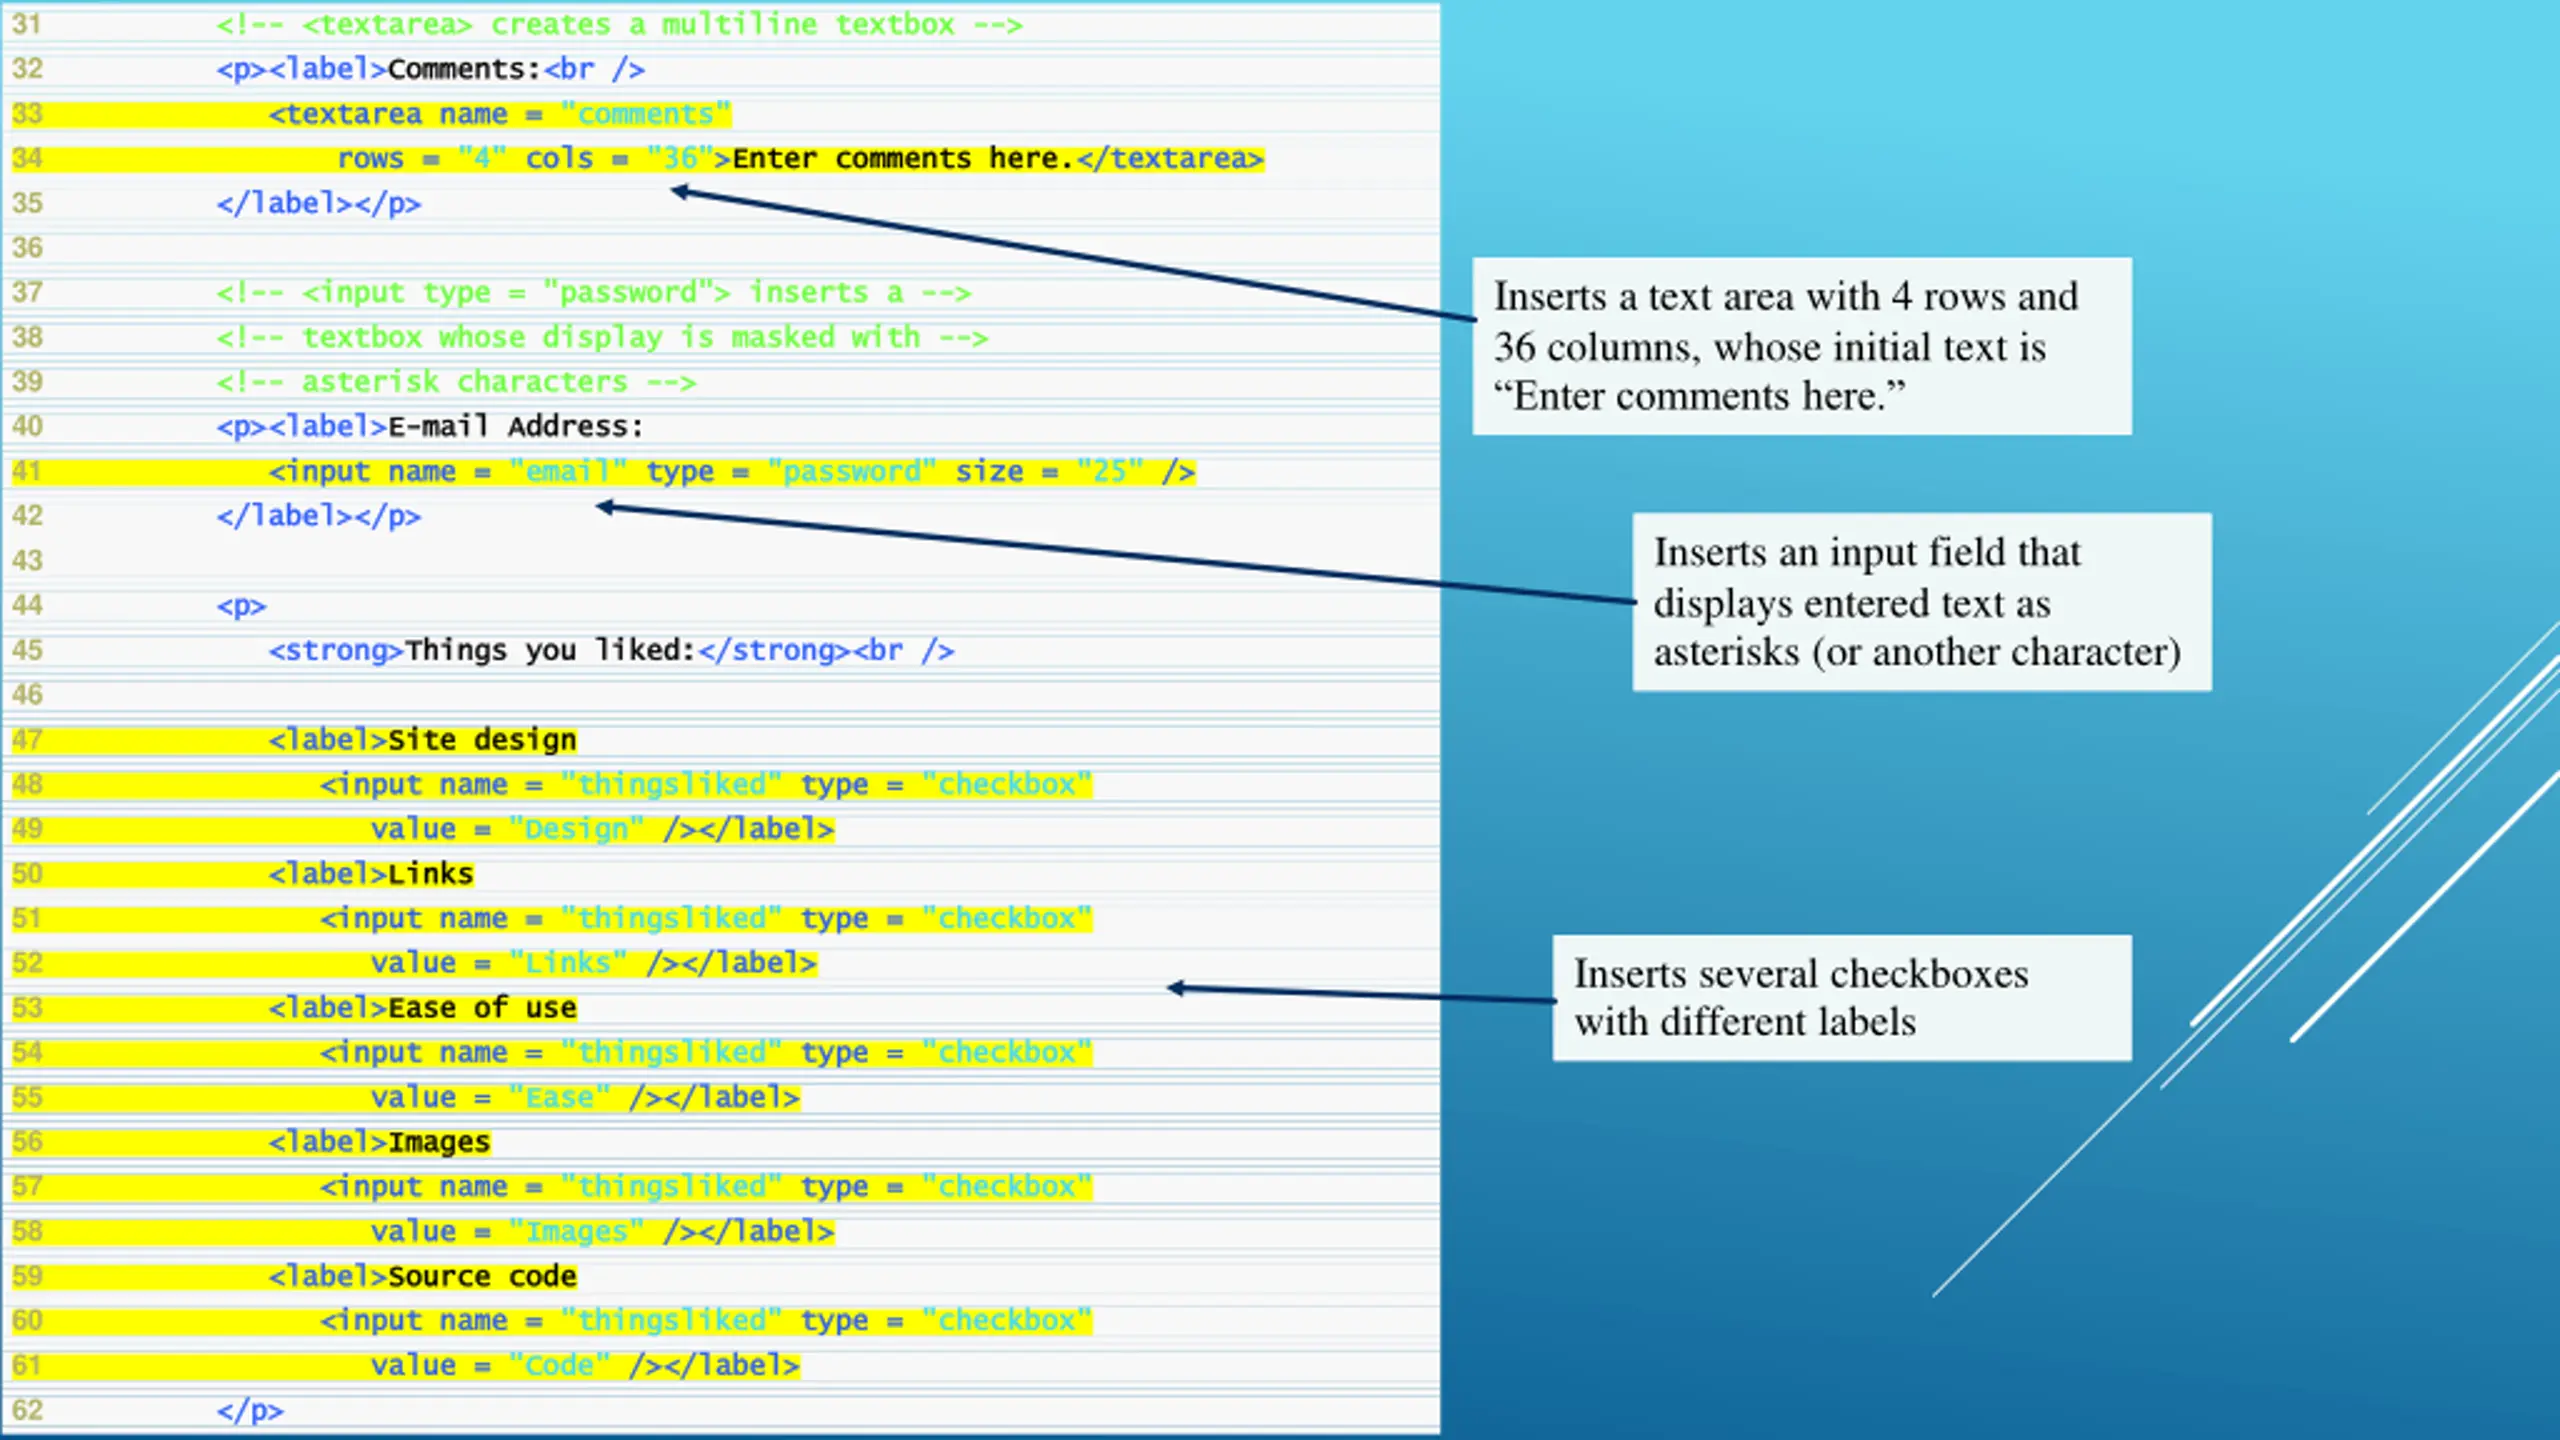Select 'E-mail Address:' label on line 40
Image resolution: width=2560 pixels, height=1440 pixels.
(516, 426)
